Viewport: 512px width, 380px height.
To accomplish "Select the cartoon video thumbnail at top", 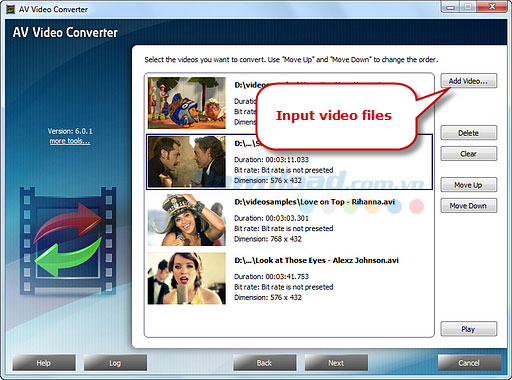I will [x=187, y=103].
